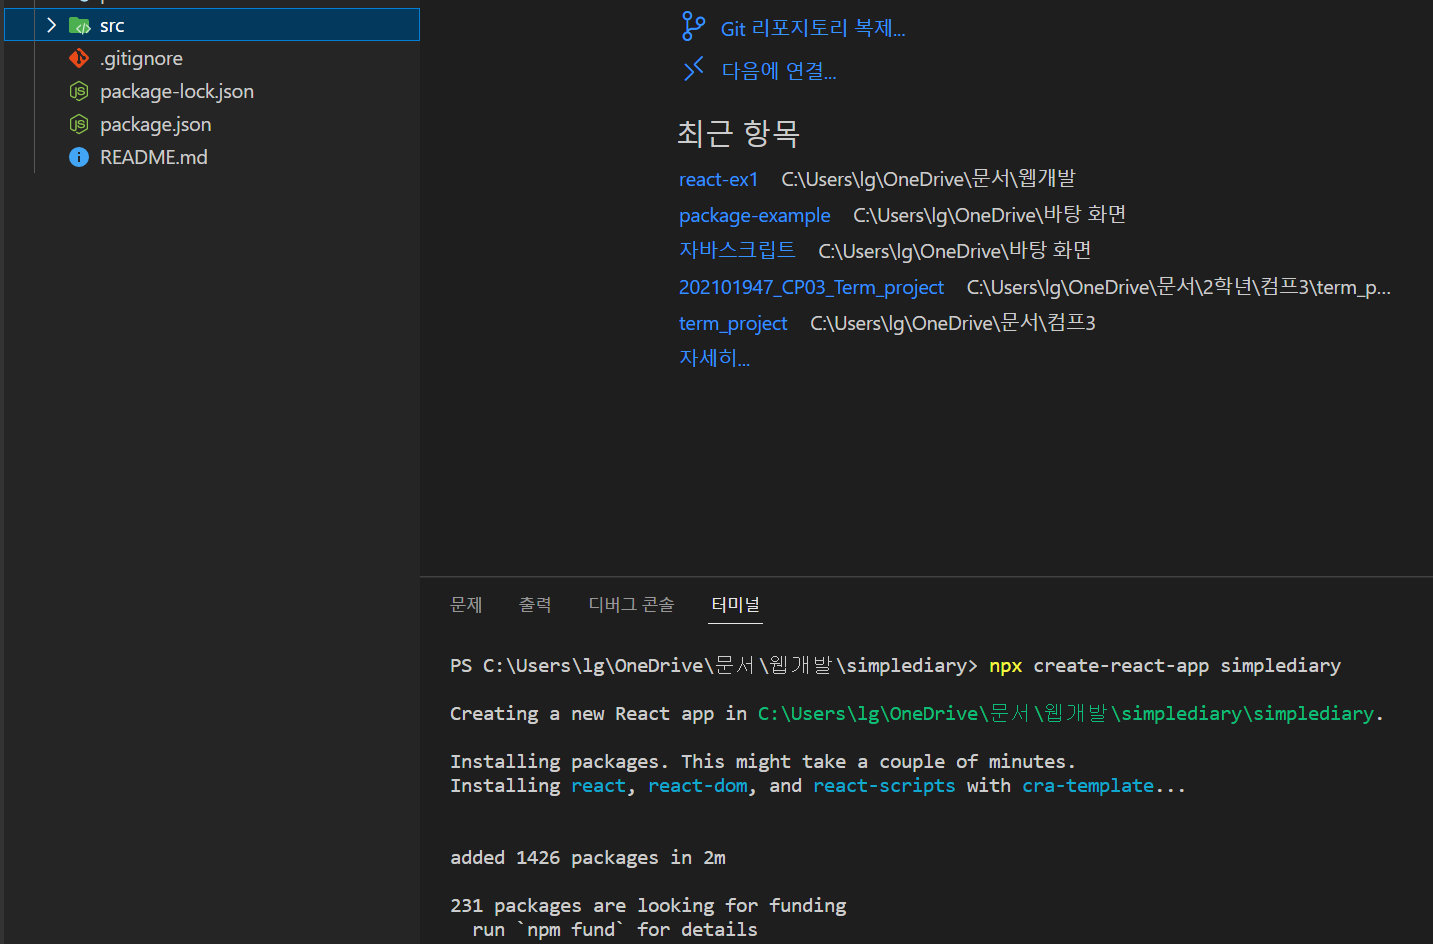
Task: Click the green simplediary path in terminal
Action: 1065,713
